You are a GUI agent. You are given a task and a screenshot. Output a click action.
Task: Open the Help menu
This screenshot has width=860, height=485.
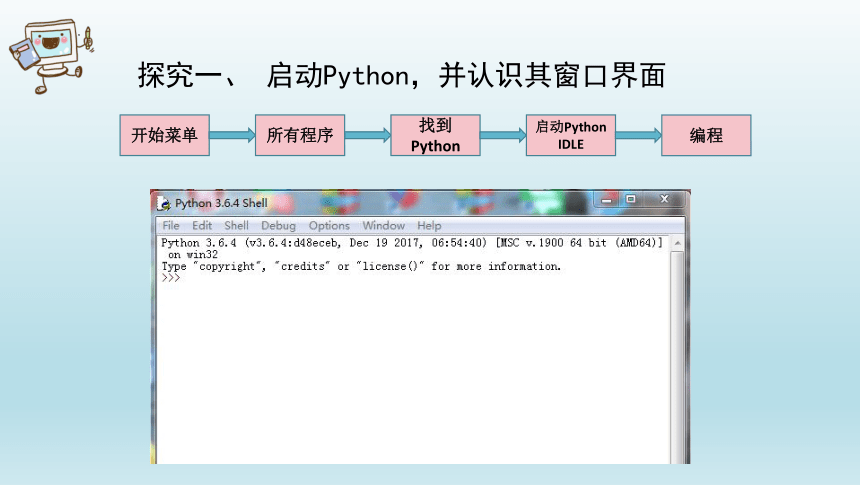coord(429,225)
